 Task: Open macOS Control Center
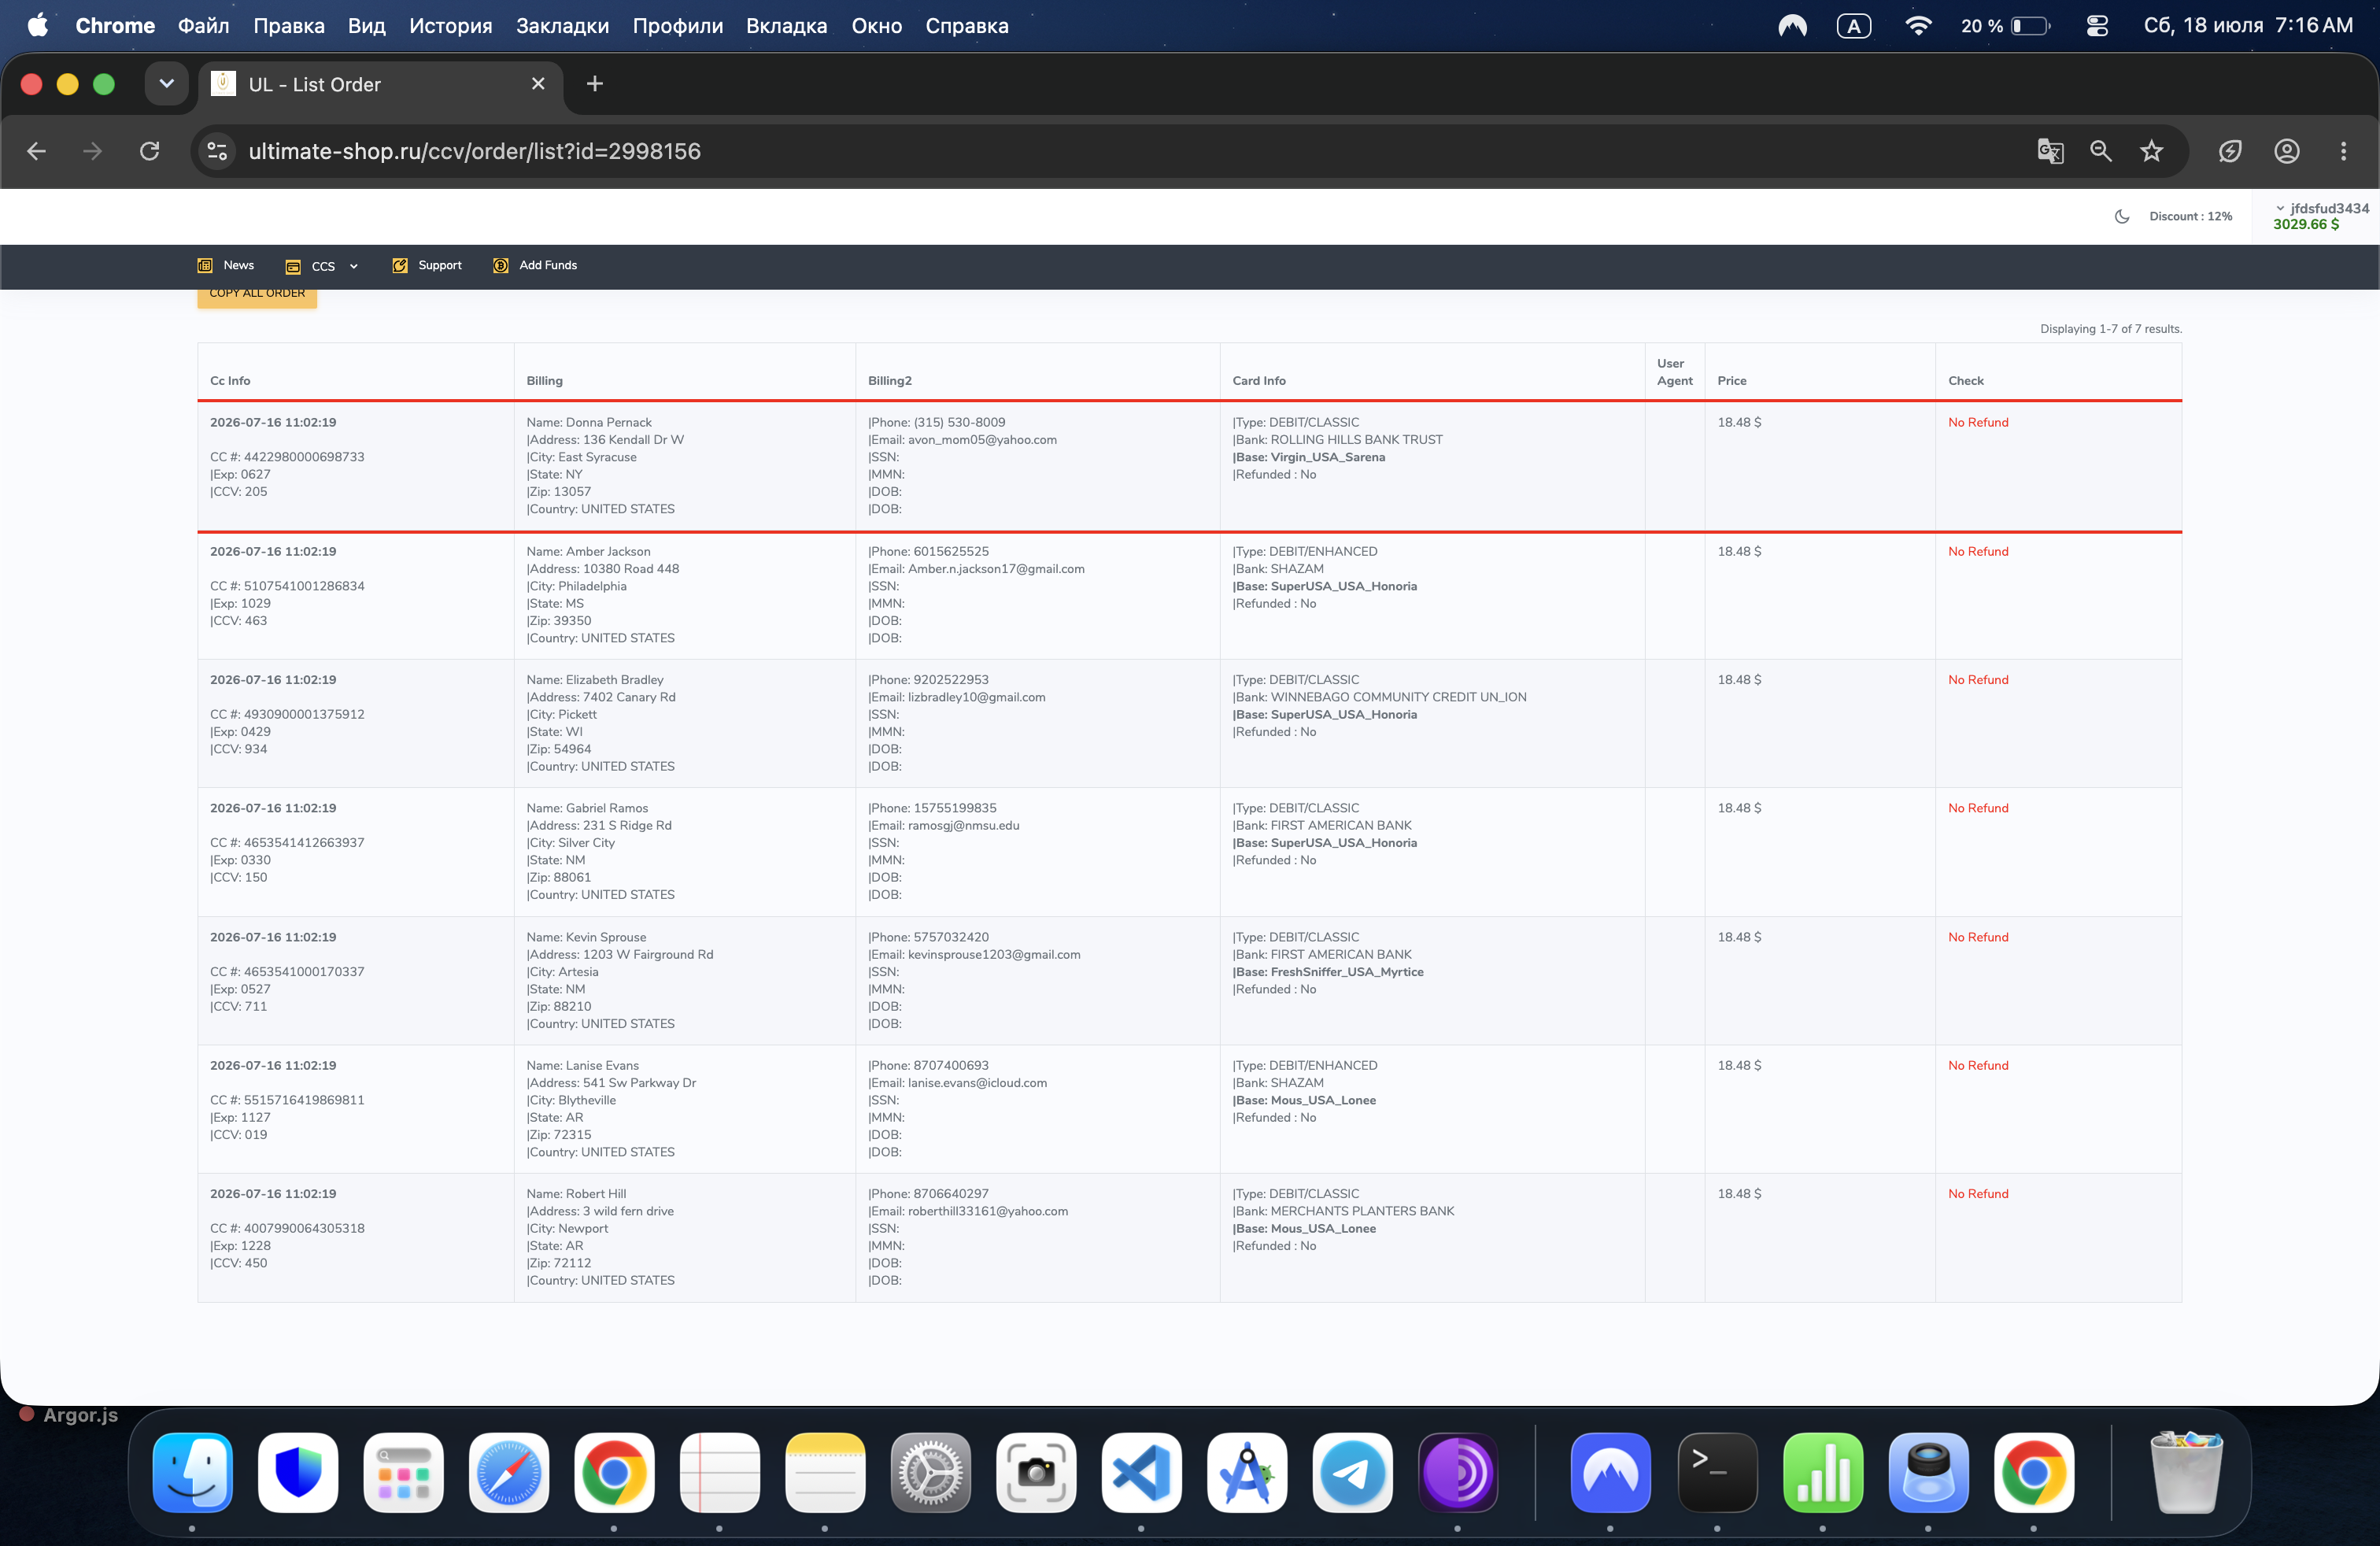coord(2097,26)
